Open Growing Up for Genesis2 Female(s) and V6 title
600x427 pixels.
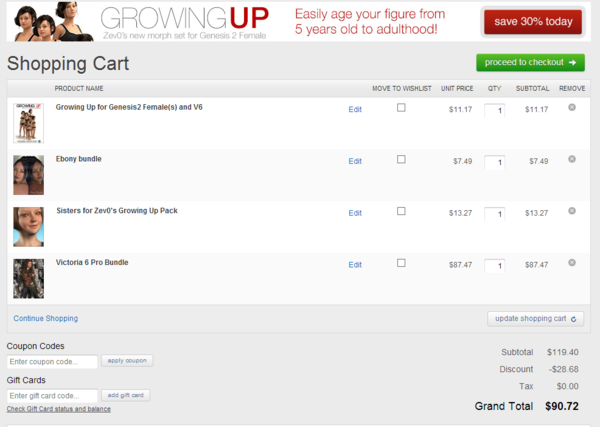[x=129, y=107]
